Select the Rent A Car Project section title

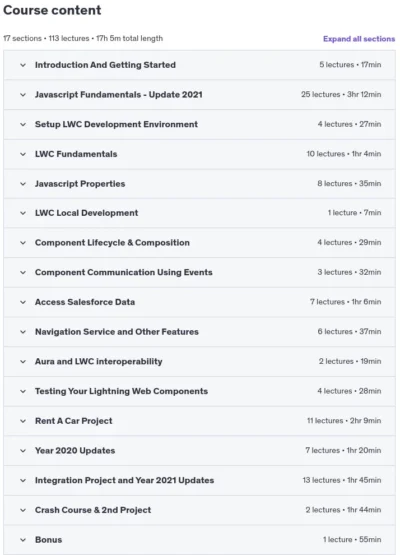74,421
